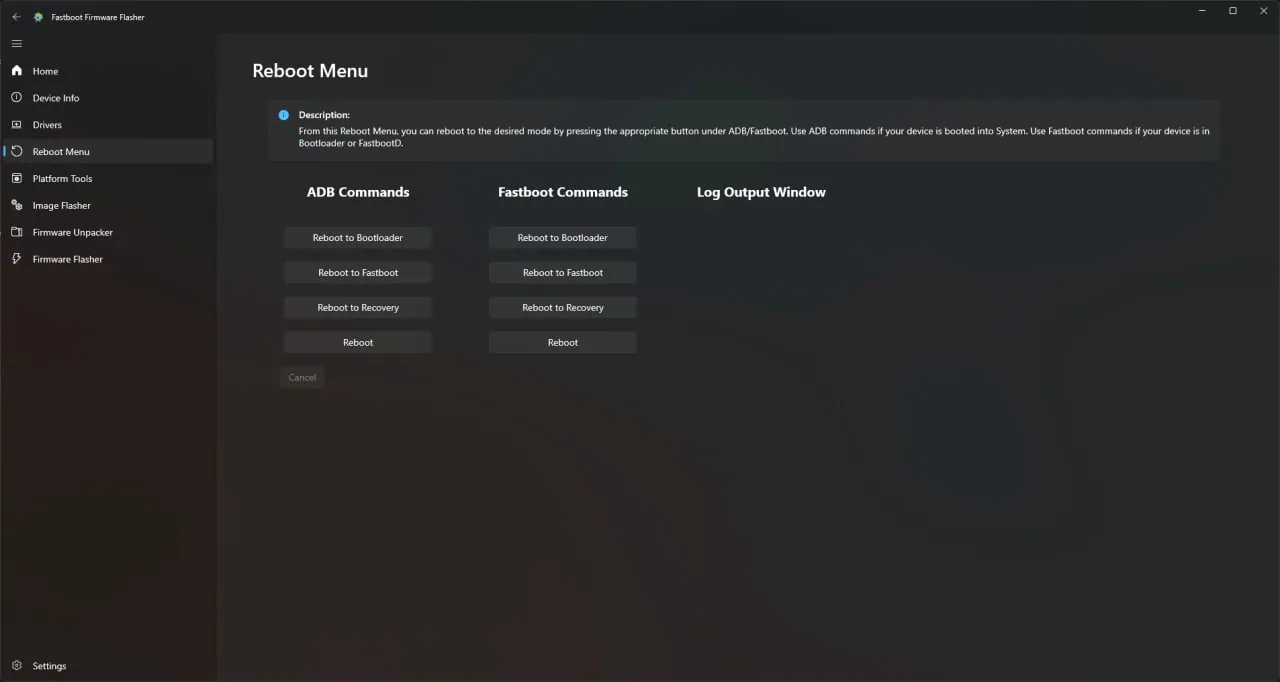Click the Fastboot Commands heading
Image resolution: width=1280 pixels, height=682 pixels.
(563, 192)
